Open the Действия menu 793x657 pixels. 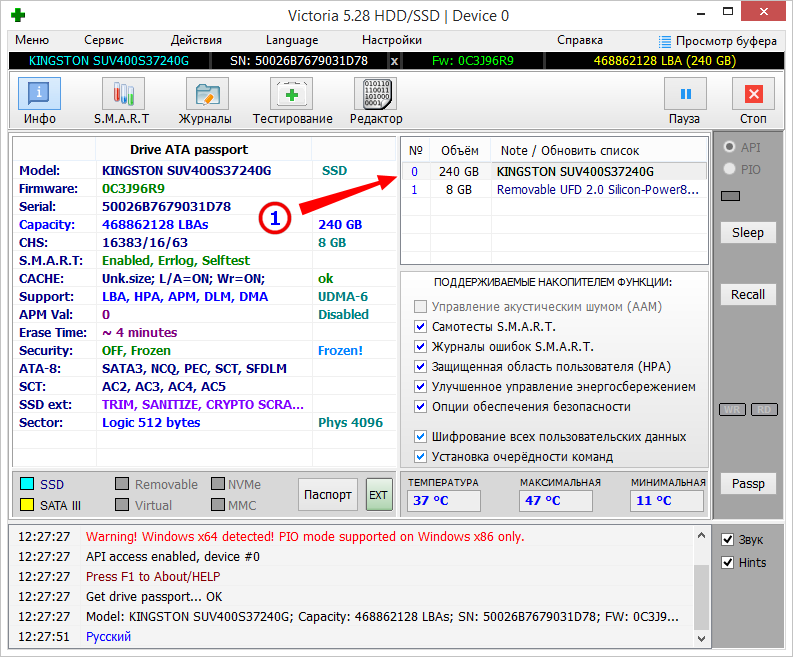coord(196,40)
